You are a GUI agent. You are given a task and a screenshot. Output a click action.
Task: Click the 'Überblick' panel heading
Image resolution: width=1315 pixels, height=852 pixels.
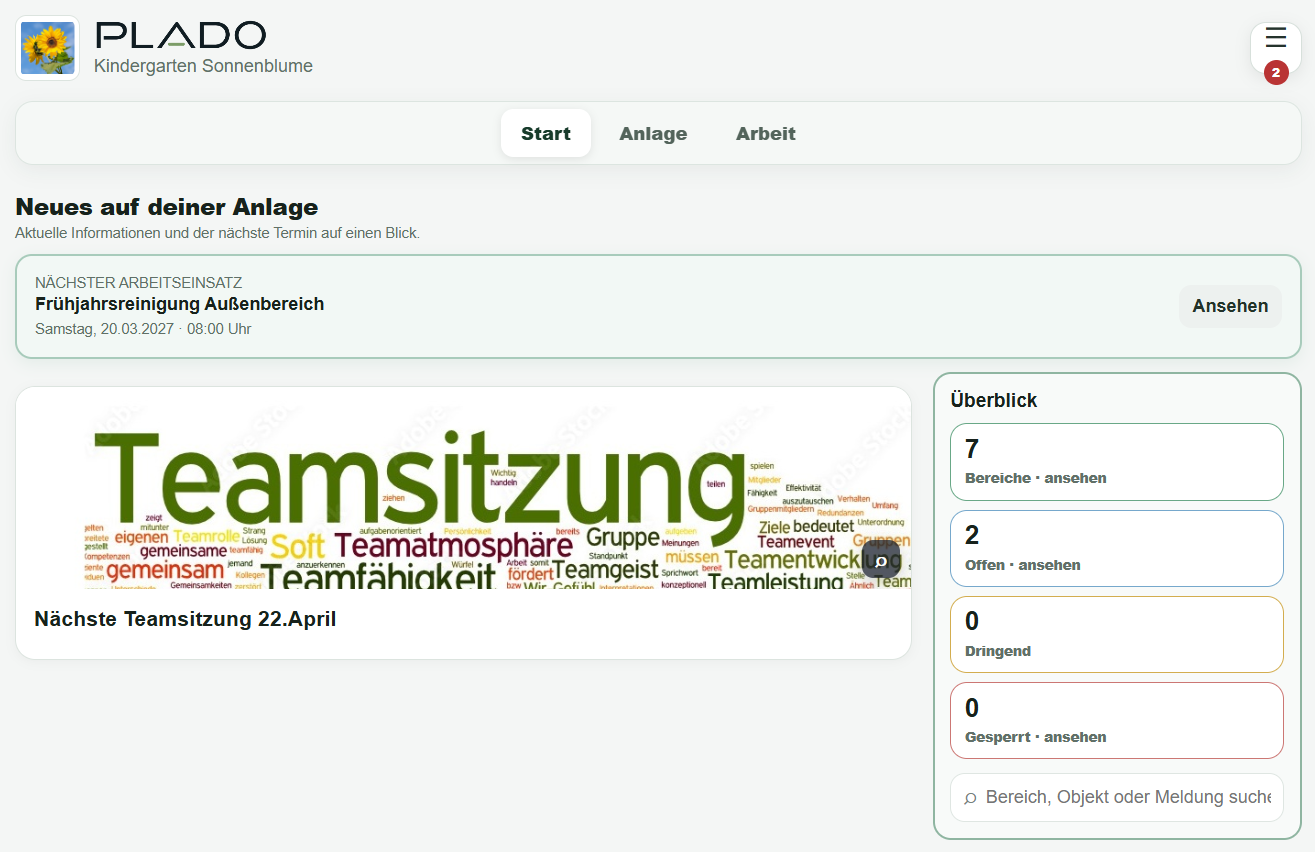pos(994,400)
